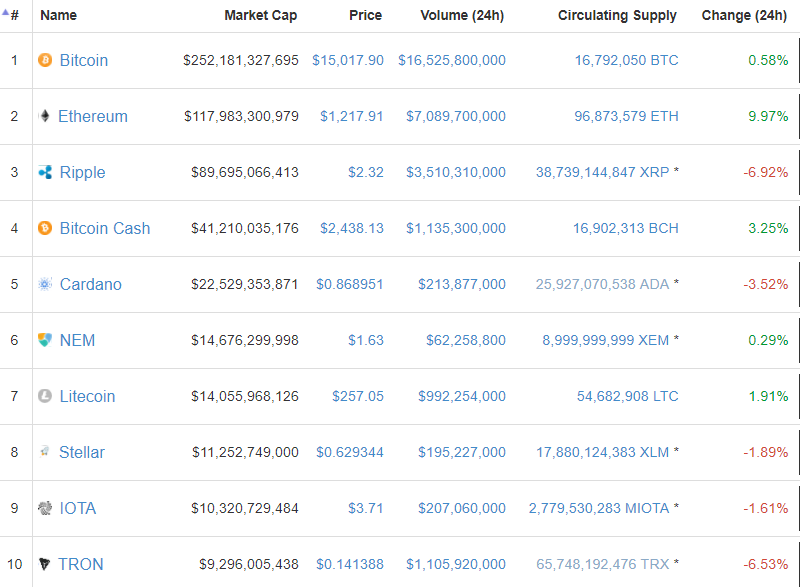Sort by the Volume (24h) column header
The image size is (800, 587).
pyautogui.click(x=462, y=15)
